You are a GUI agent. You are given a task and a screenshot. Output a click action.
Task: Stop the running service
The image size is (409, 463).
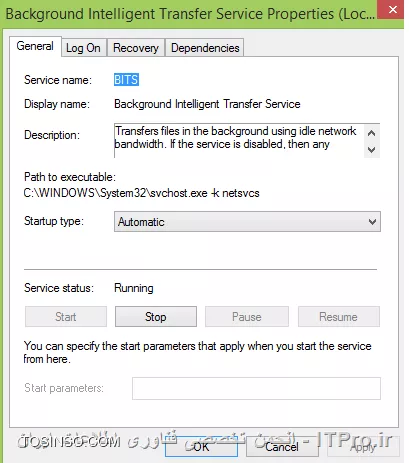click(x=156, y=317)
